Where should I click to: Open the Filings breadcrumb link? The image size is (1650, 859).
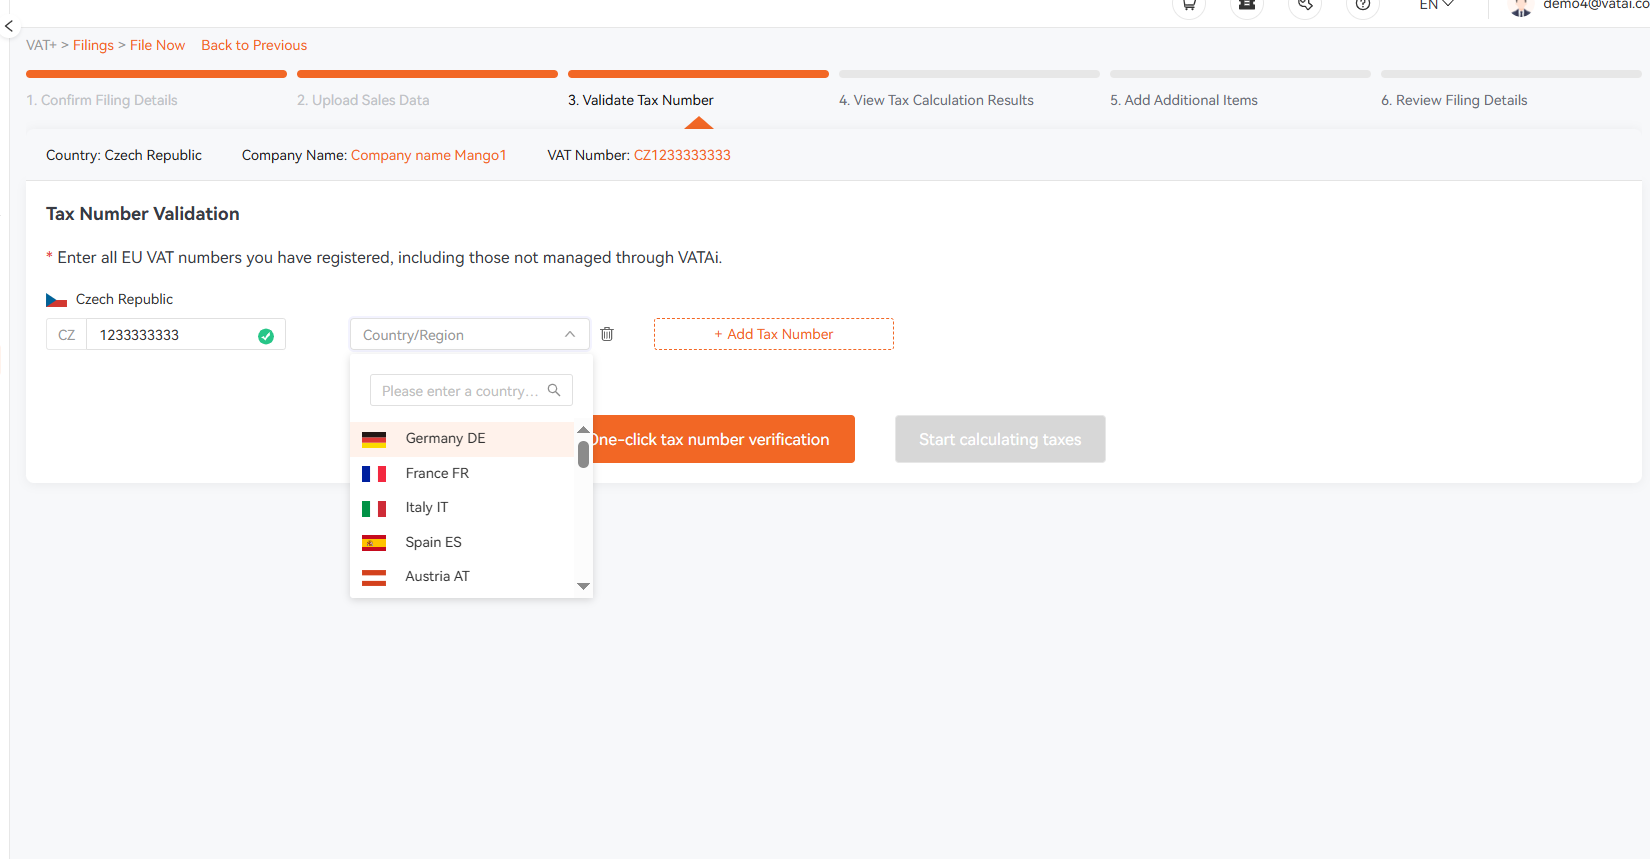[x=93, y=45]
